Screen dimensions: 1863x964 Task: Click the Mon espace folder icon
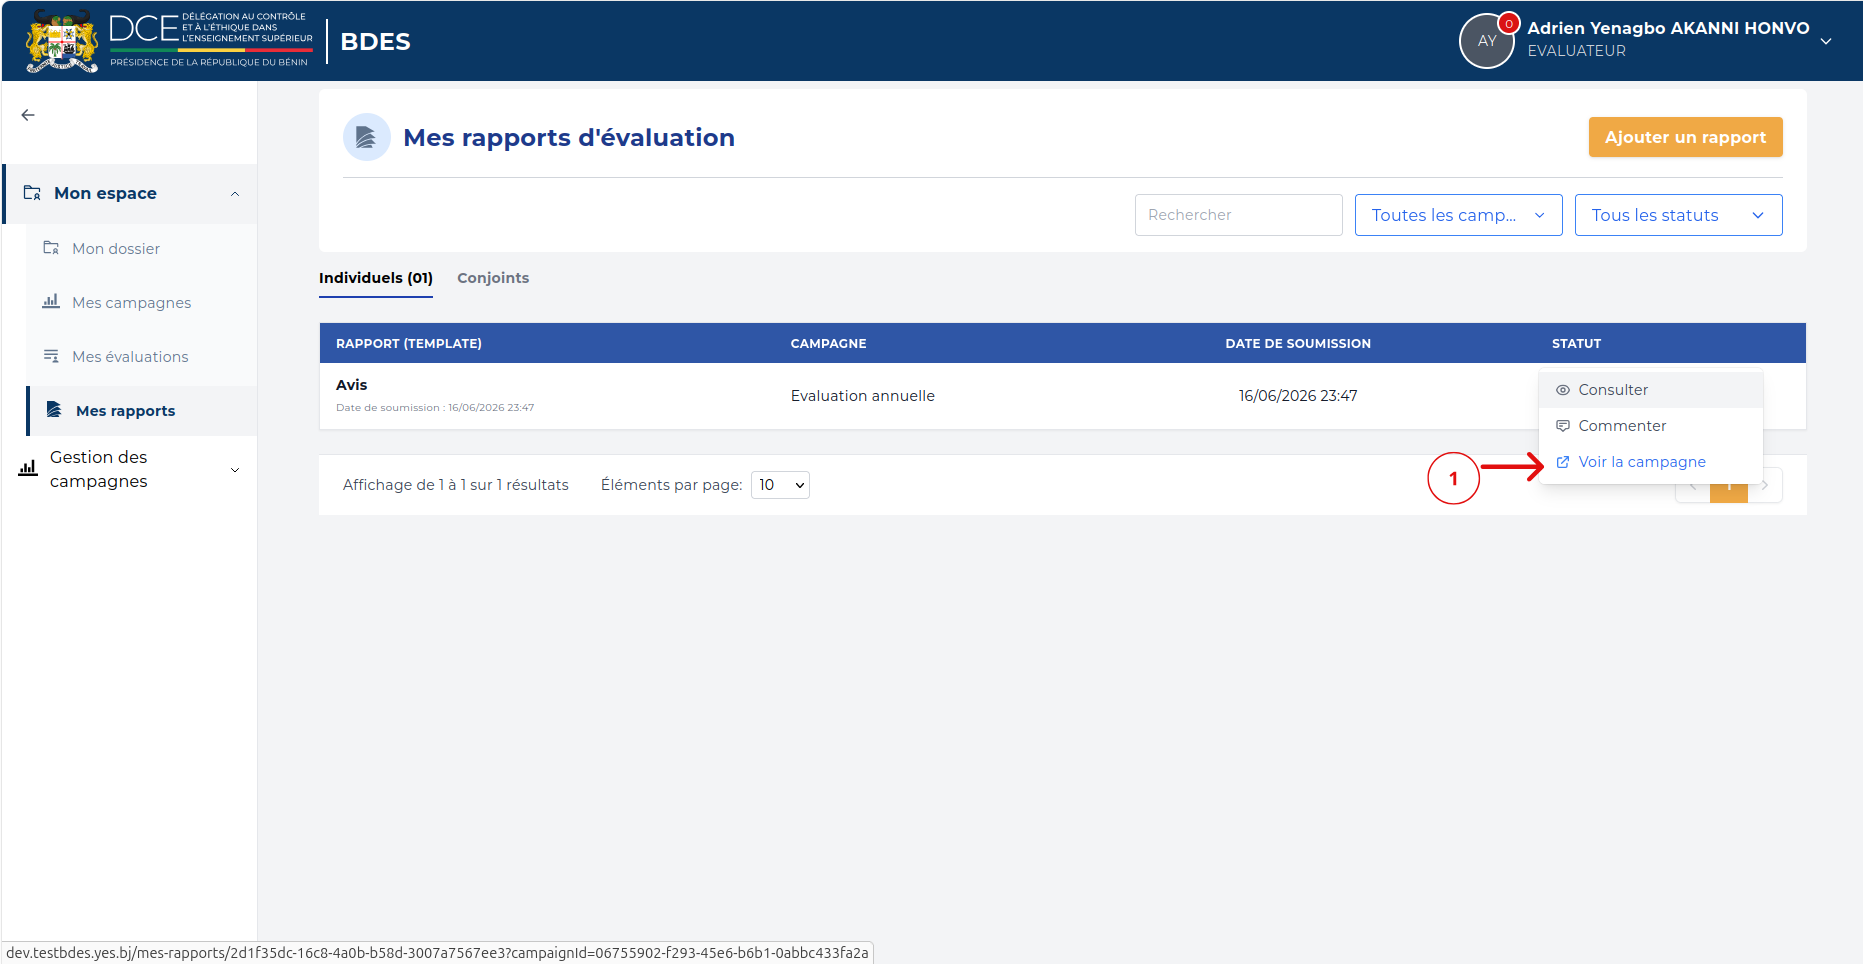click(32, 193)
